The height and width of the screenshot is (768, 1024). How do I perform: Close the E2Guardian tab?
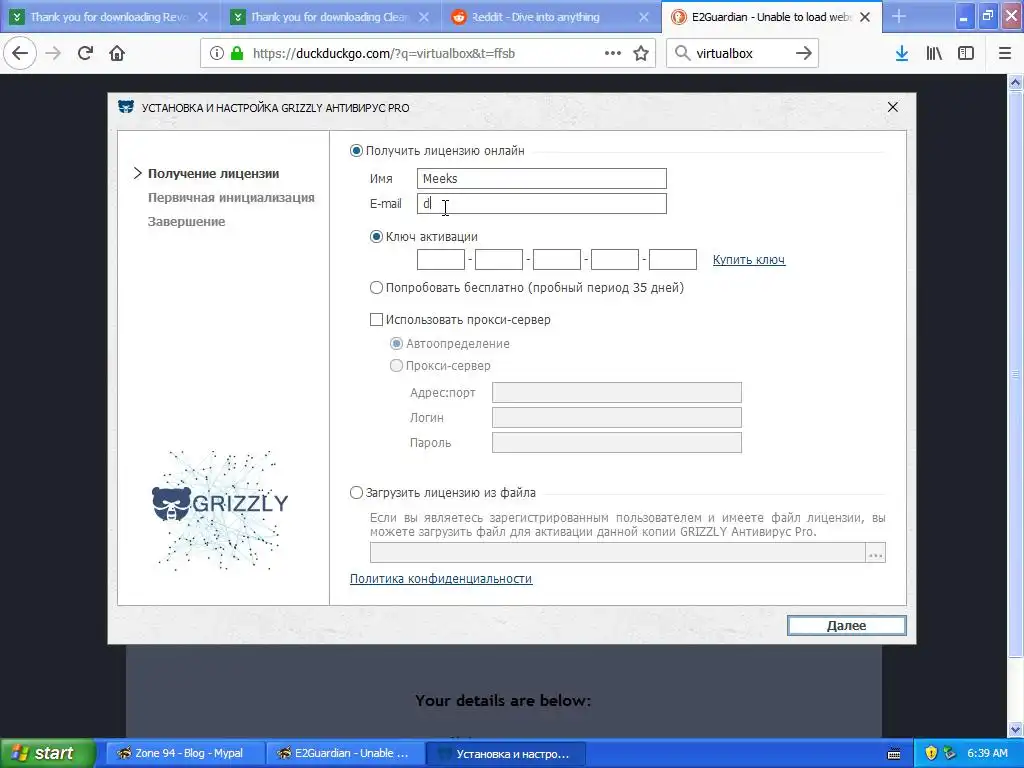pyautogui.click(x=865, y=18)
